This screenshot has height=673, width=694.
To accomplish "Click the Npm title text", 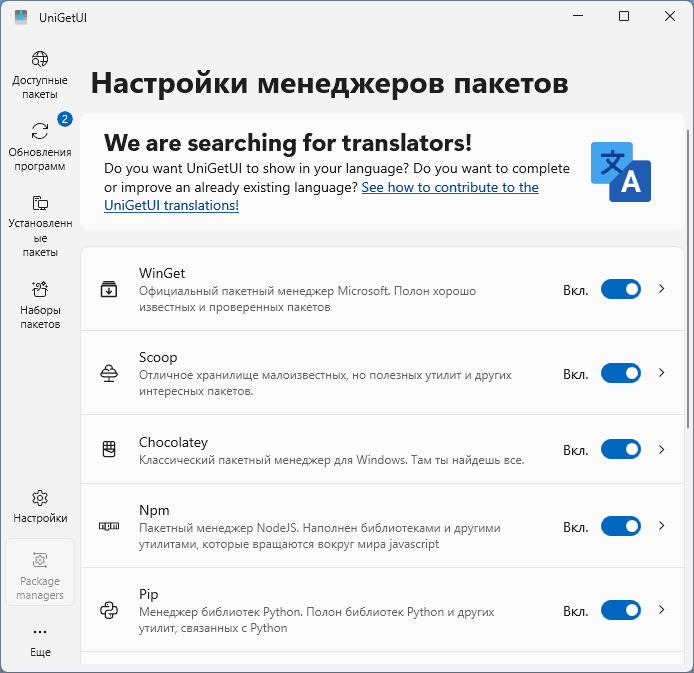I will pos(154,510).
